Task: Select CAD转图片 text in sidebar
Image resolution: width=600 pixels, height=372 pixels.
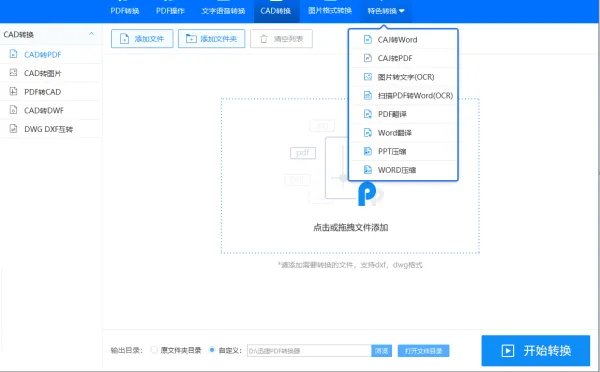Action: (x=42, y=73)
